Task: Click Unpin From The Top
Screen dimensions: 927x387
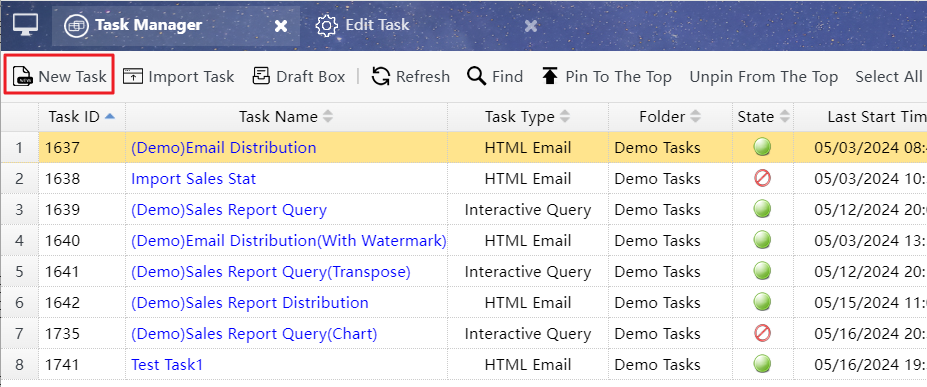Action: [x=763, y=77]
